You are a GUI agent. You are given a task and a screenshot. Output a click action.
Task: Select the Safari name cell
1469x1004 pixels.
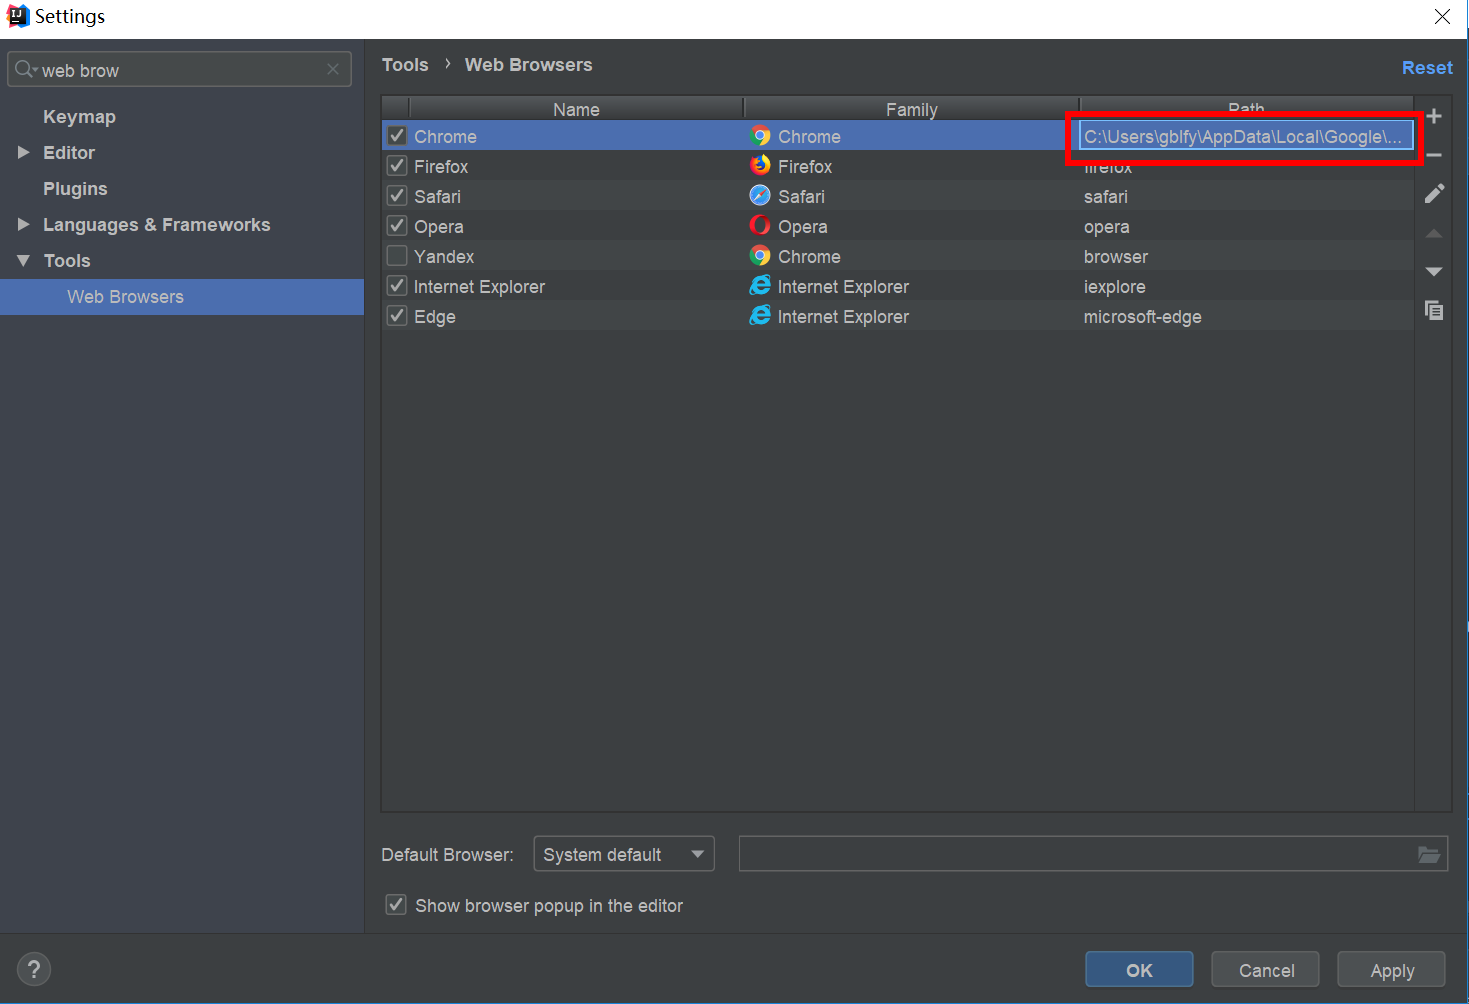(577, 196)
